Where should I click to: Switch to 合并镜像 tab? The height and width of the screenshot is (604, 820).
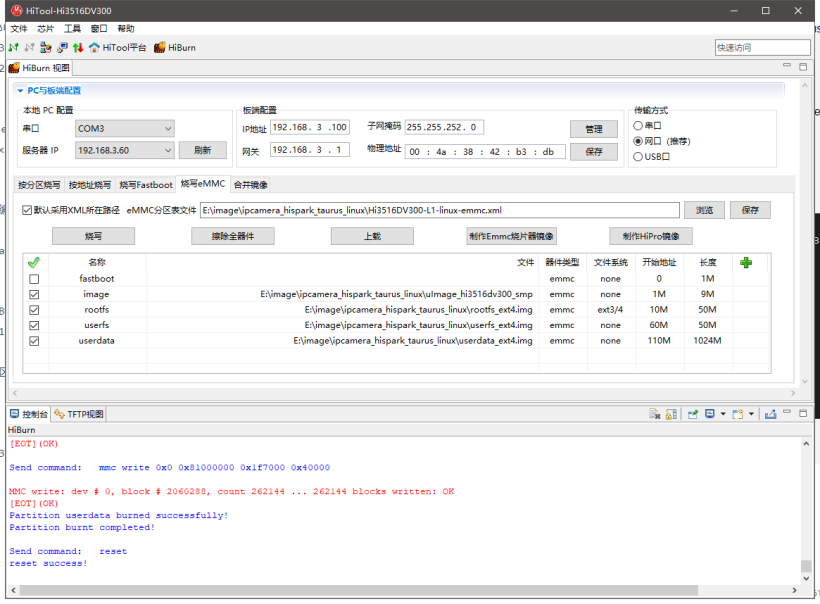[x=250, y=185]
